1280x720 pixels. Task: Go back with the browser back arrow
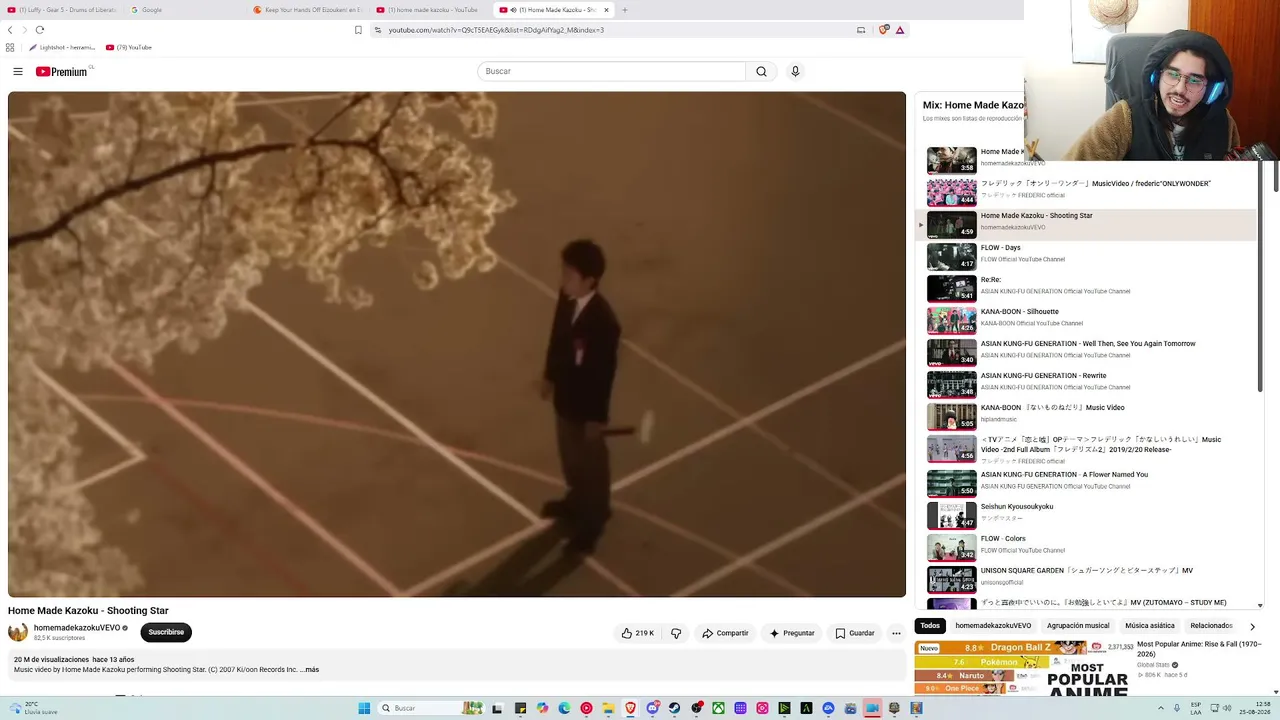click(10, 30)
